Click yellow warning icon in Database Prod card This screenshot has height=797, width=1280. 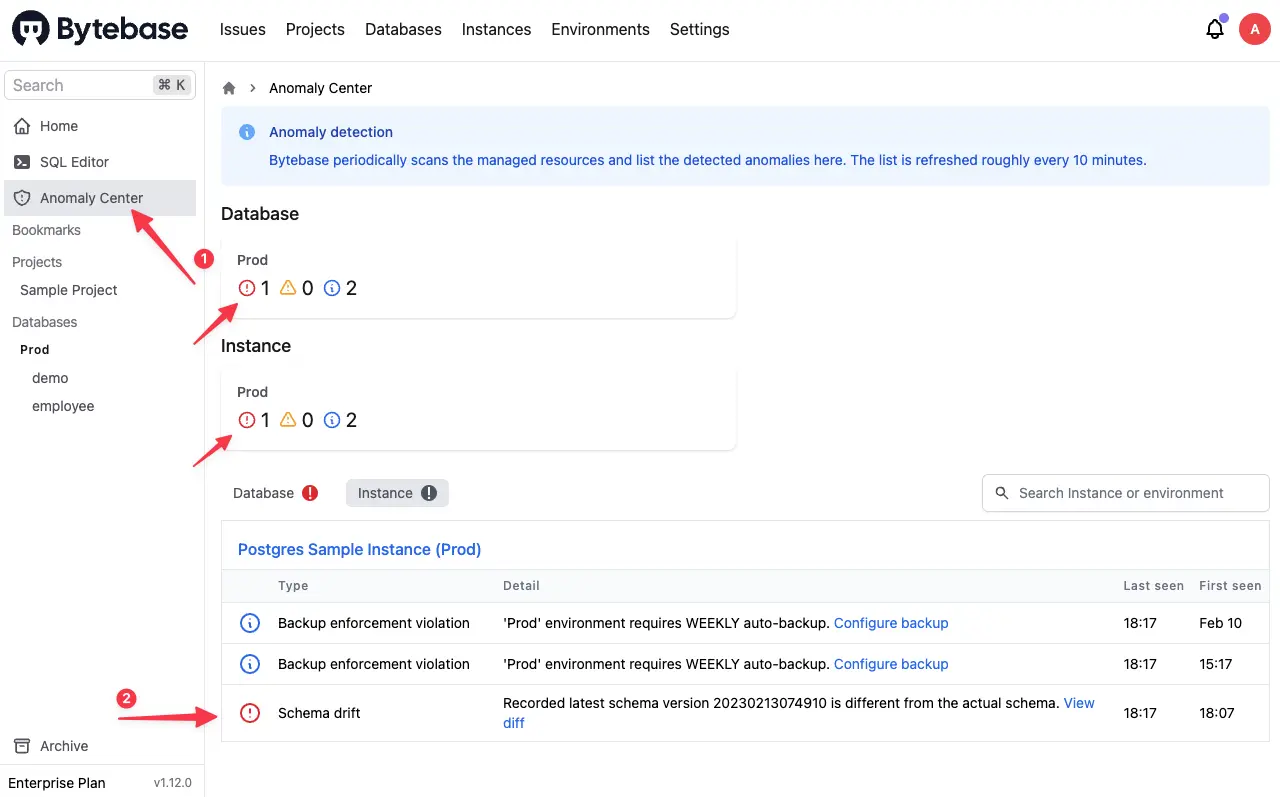pos(288,288)
